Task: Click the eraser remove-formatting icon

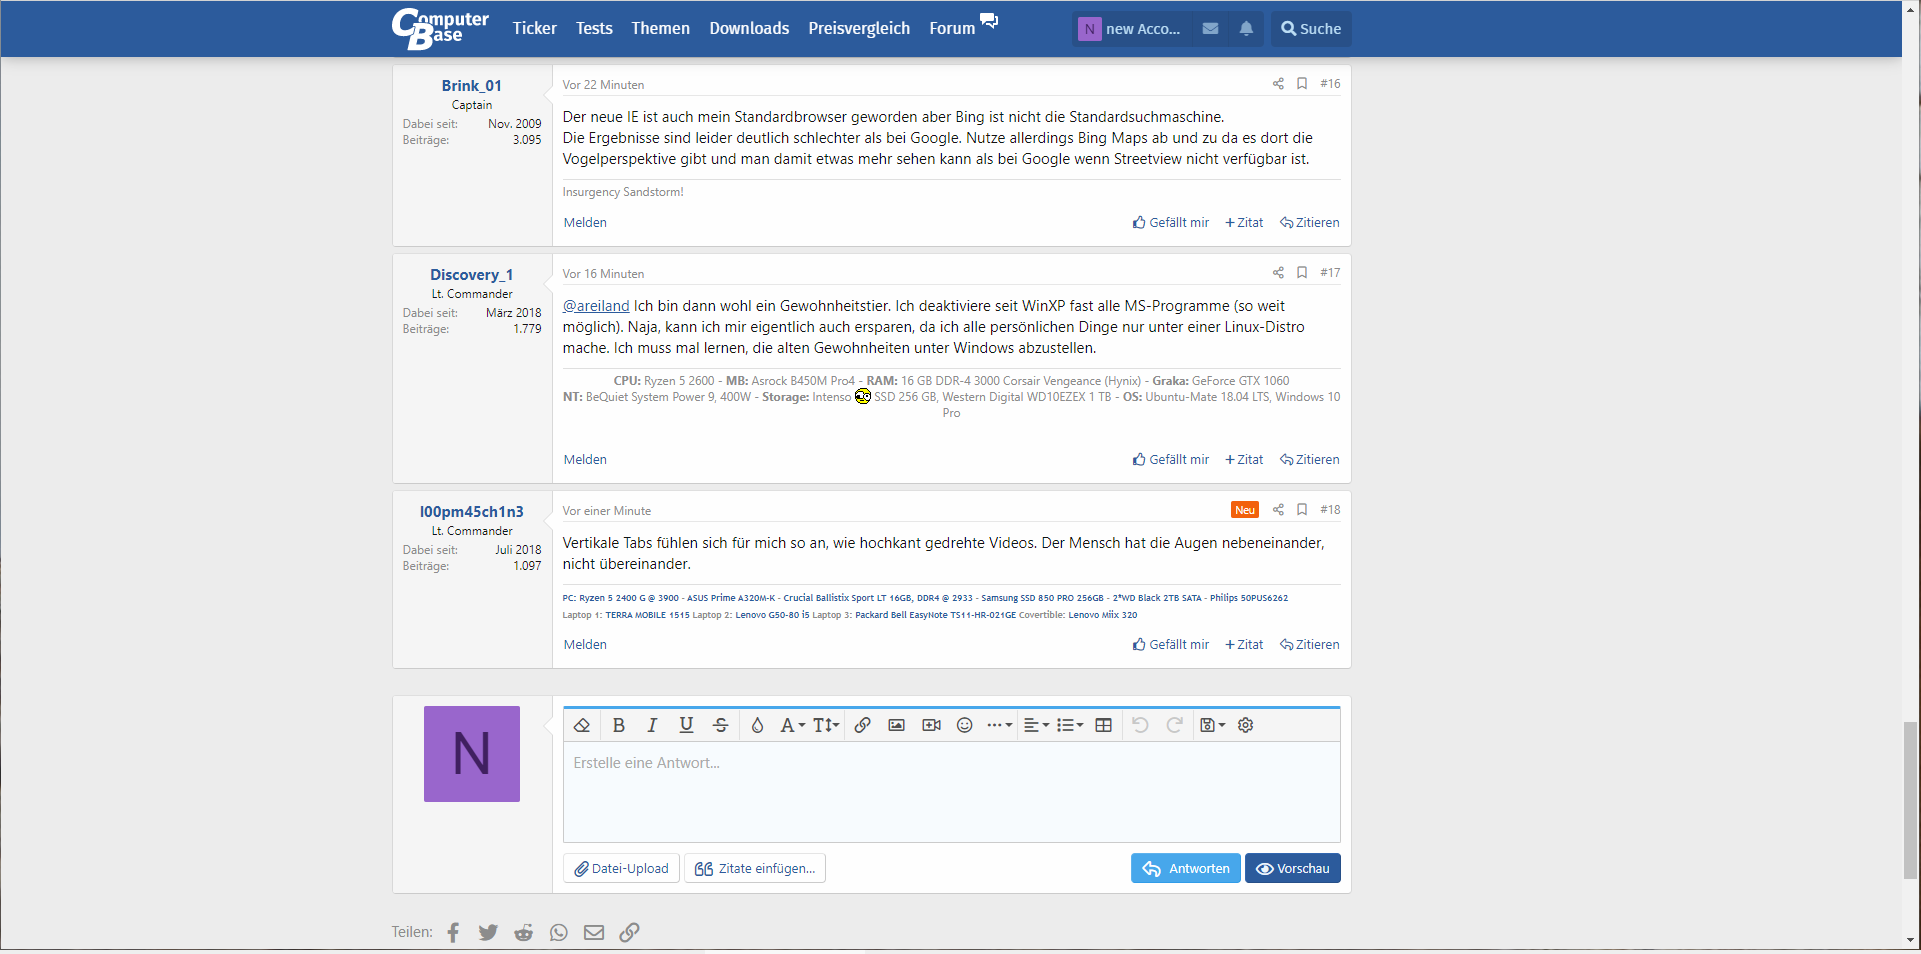Action: [582, 725]
